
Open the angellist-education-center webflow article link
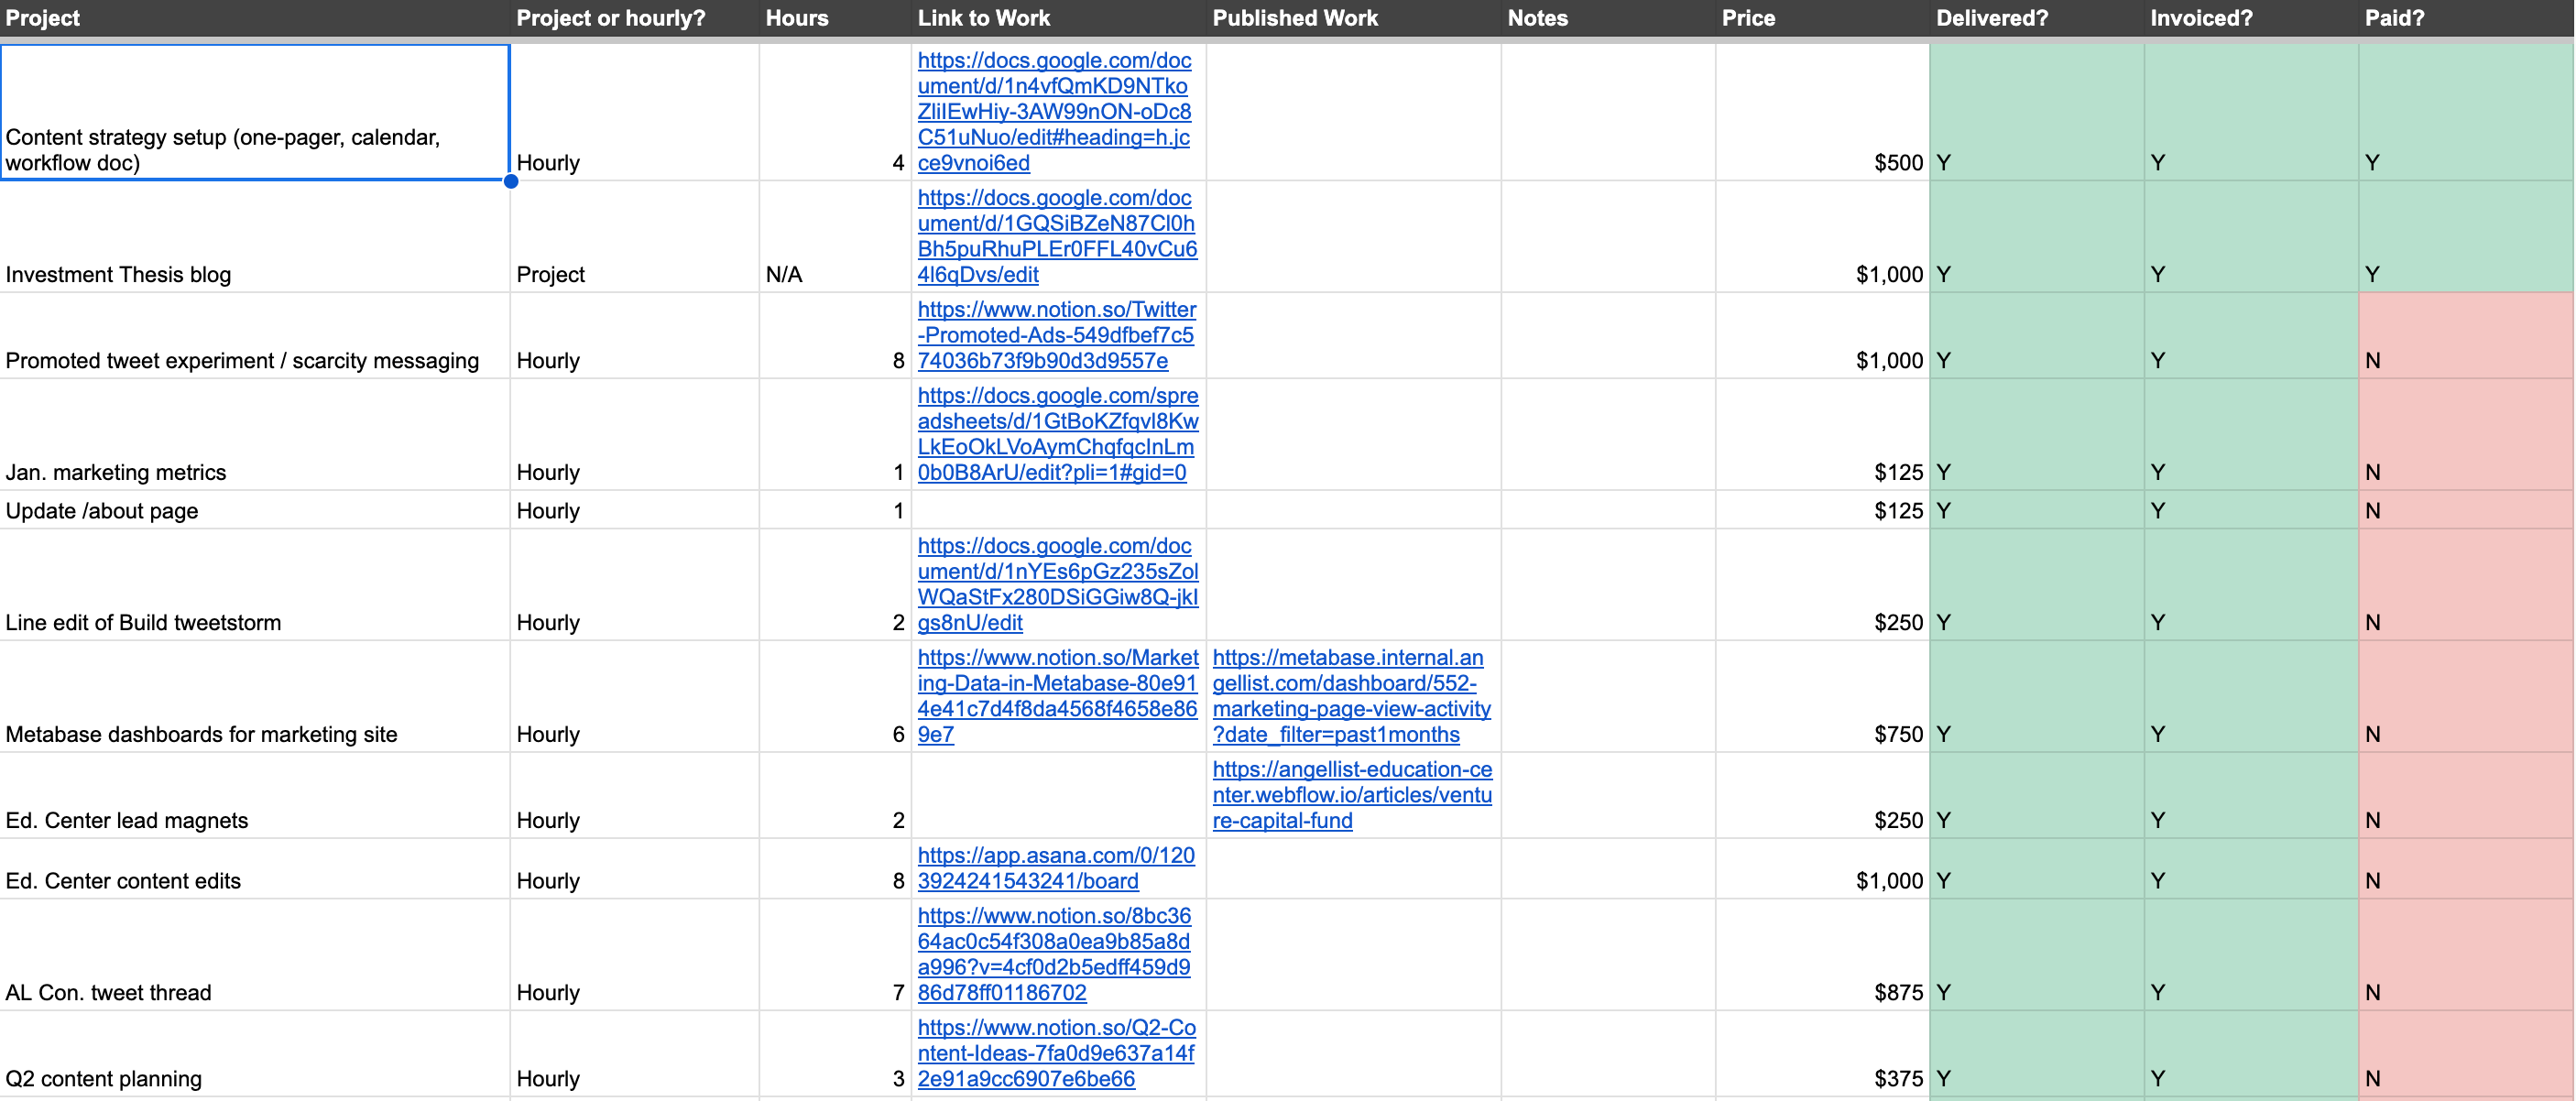[x=1351, y=795]
